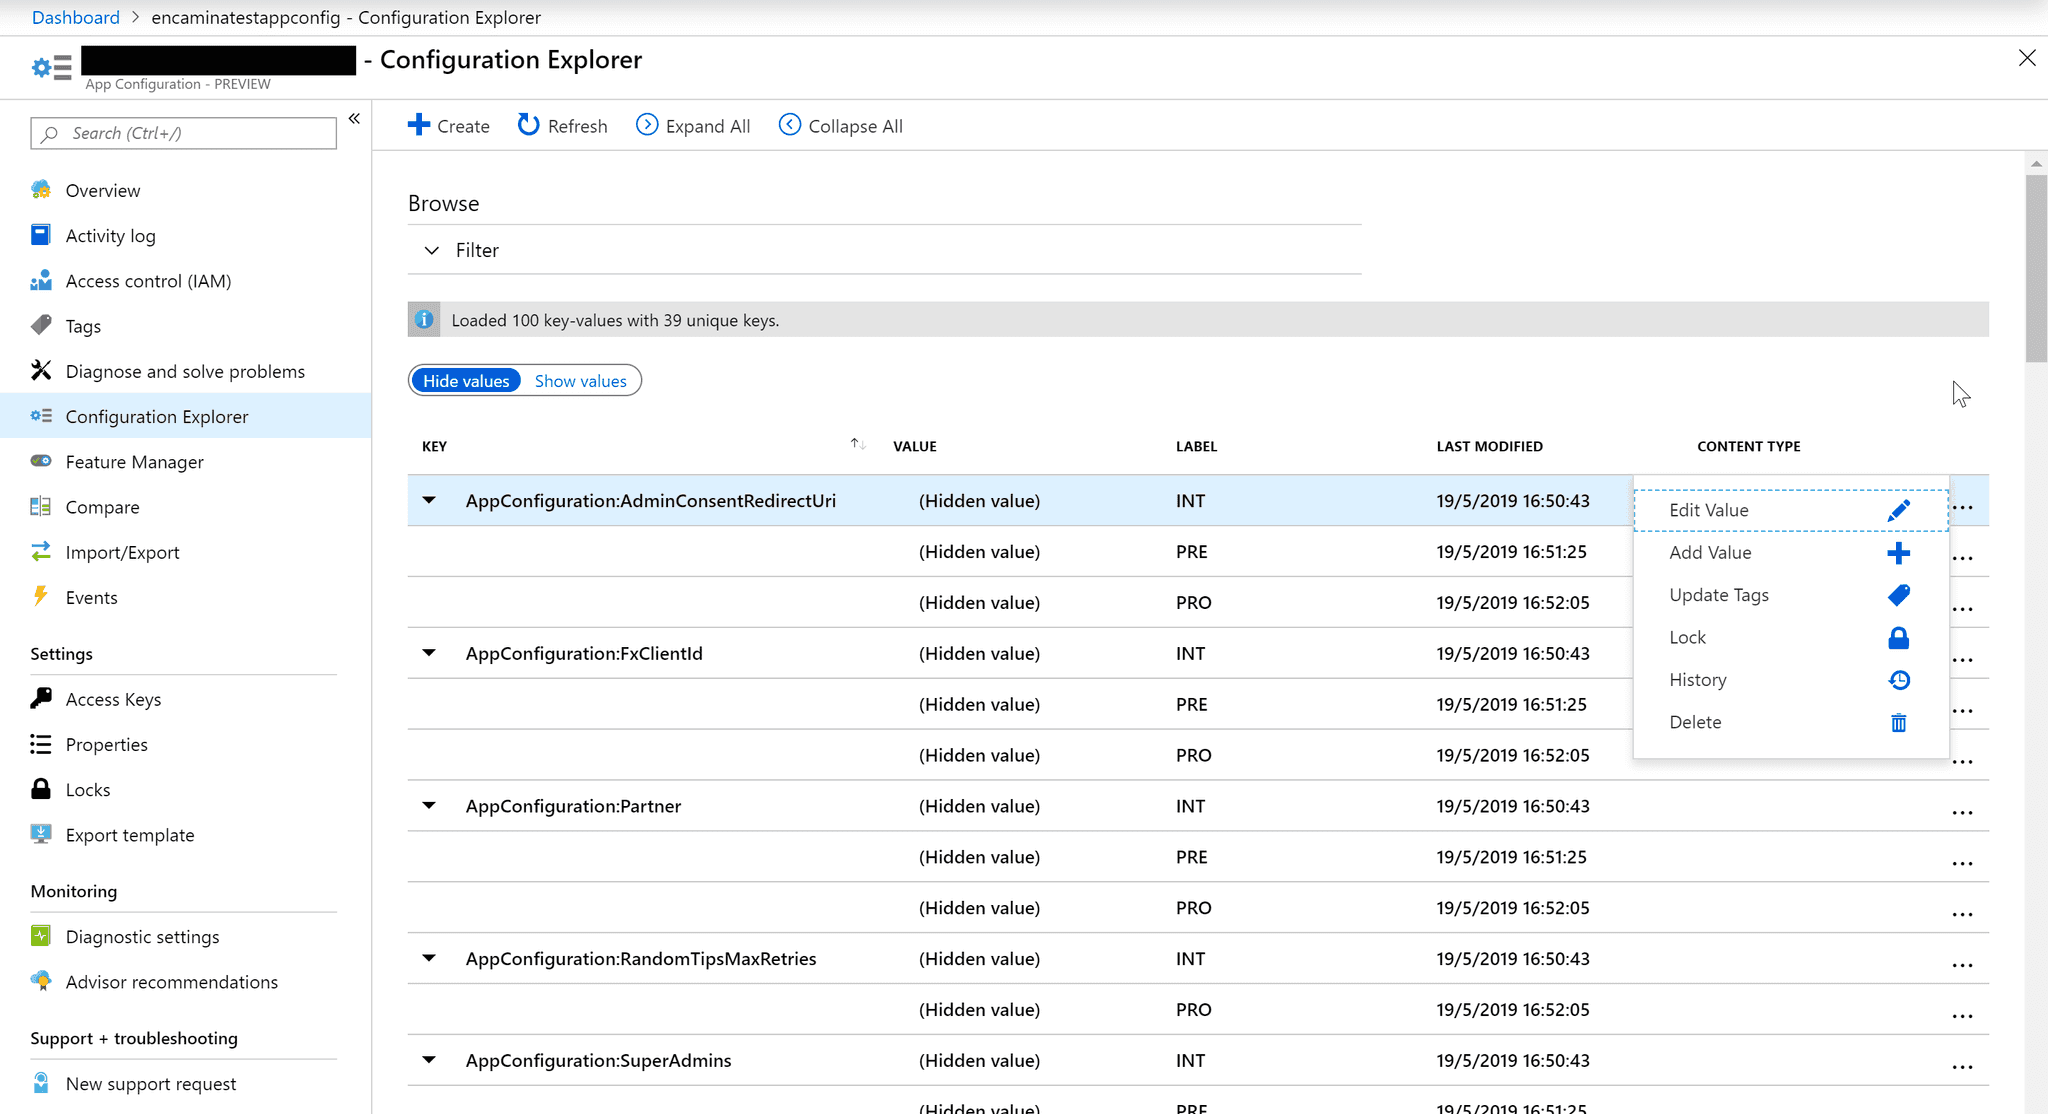This screenshot has height=1114, width=2048.
Task: Select Lock from the context menu
Action: click(1687, 637)
